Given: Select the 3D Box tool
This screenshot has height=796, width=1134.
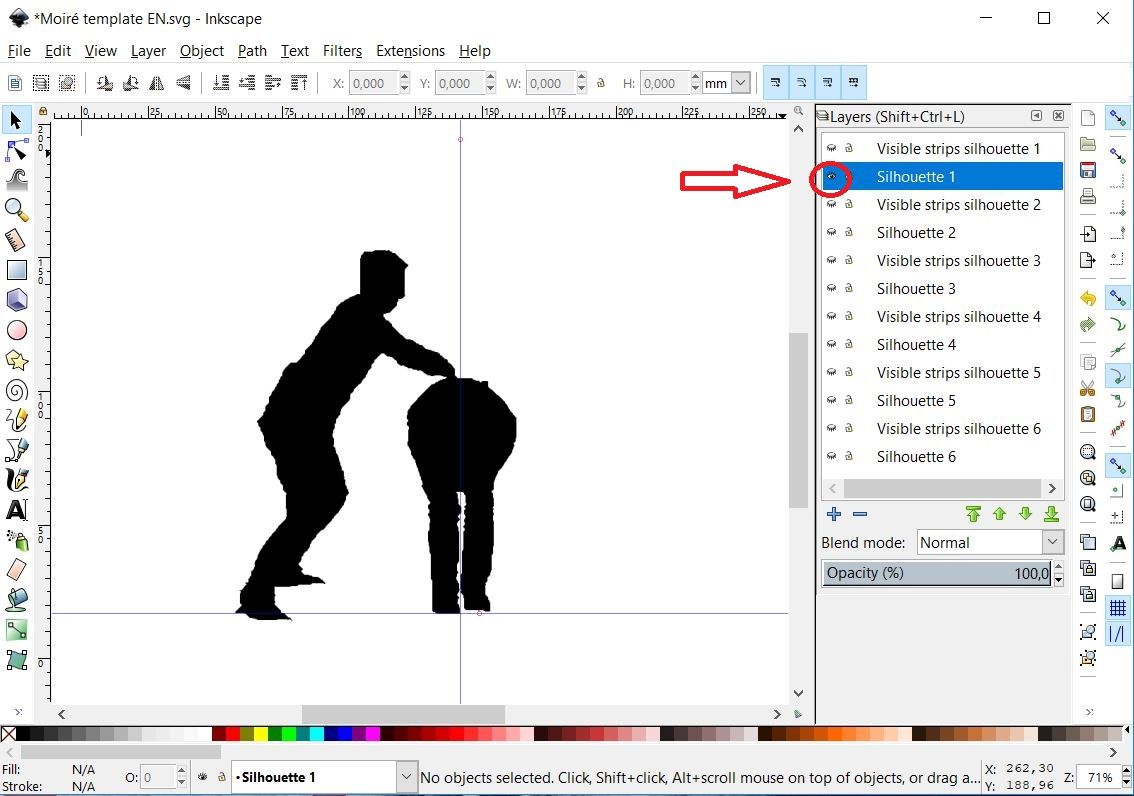Looking at the screenshot, I should tap(15, 300).
